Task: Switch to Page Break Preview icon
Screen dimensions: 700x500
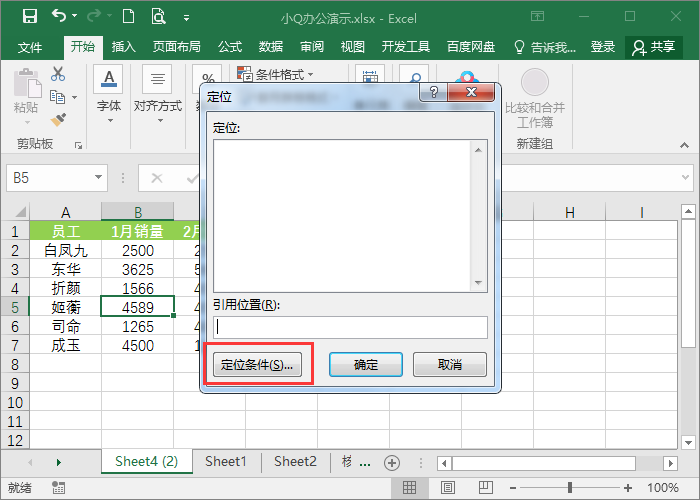Action: coord(485,488)
